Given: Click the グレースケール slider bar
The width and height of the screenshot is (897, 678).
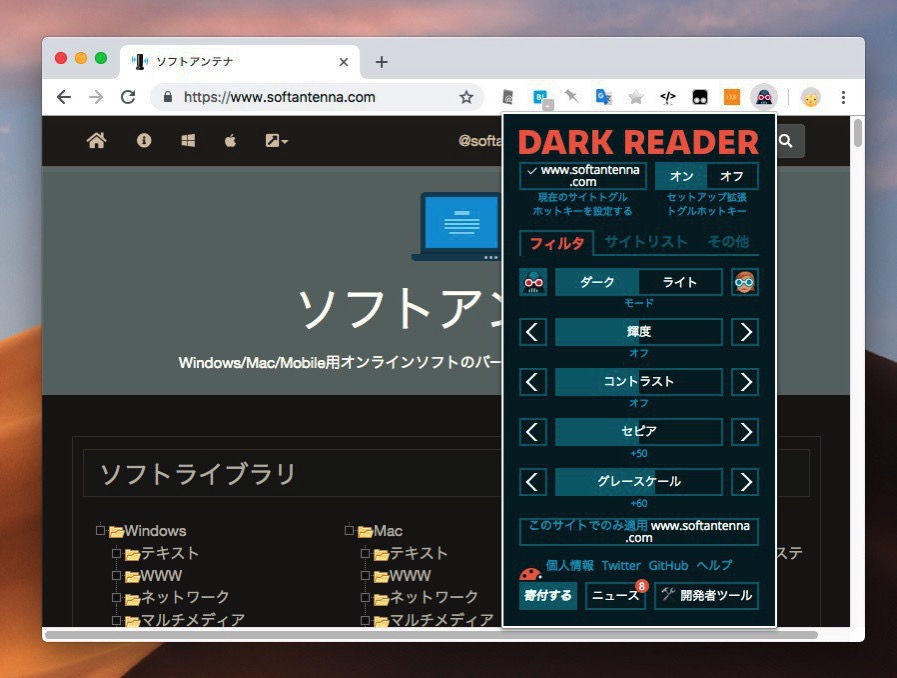Looking at the screenshot, I should [x=638, y=482].
